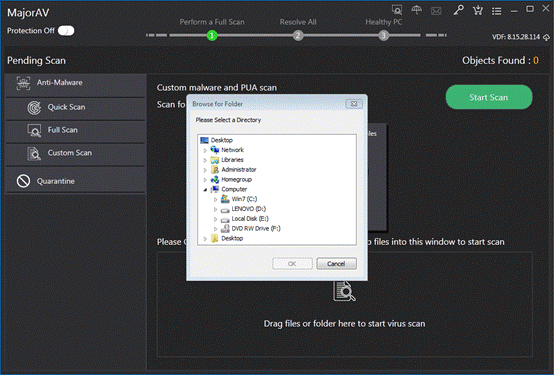The height and width of the screenshot is (375, 554).
Task: Select Libraries in folder tree
Action: [x=232, y=160]
